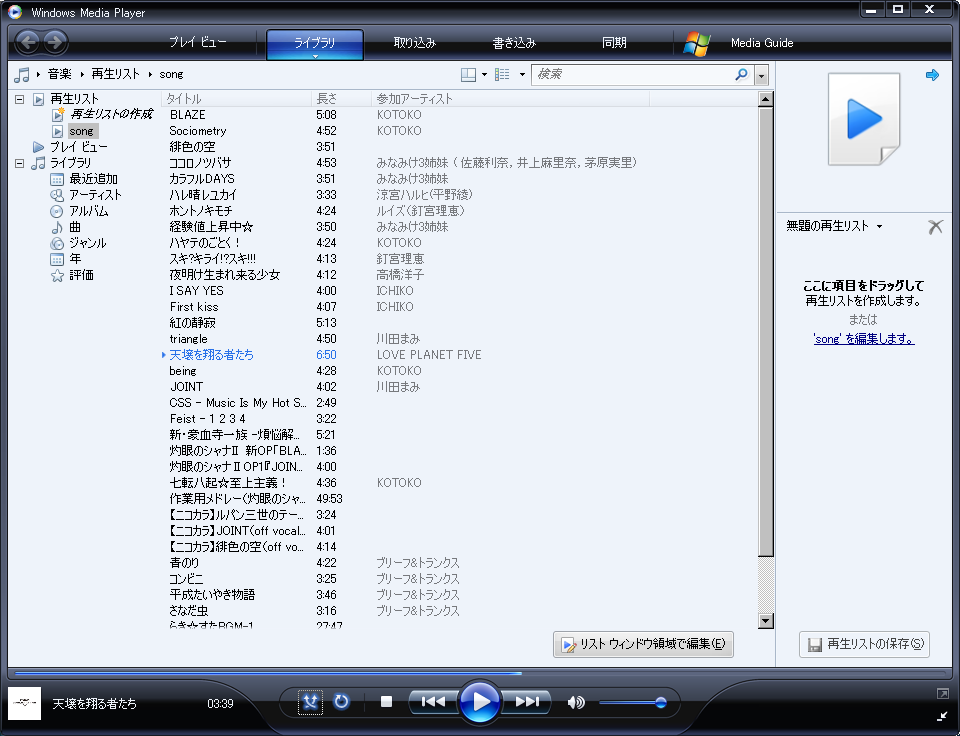Image resolution: width=960 pixels, height=736 pixels.
Task: Sort by タイトル column header
Action: pyautogui.click(x=236, y=99)
